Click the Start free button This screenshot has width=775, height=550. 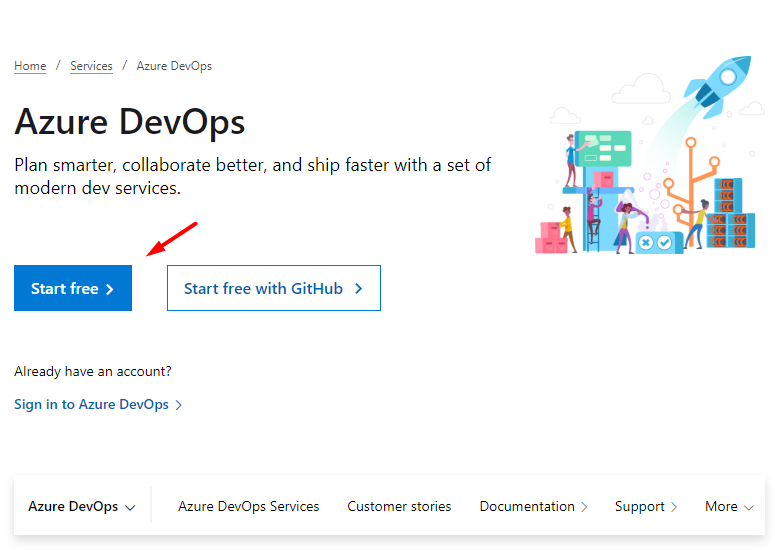tap(73, 288)
